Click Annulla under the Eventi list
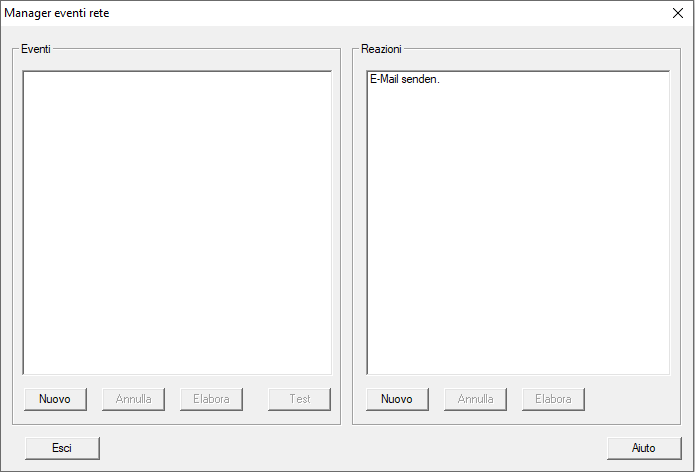Screen dimensions: 695x472 click(133, 399)
